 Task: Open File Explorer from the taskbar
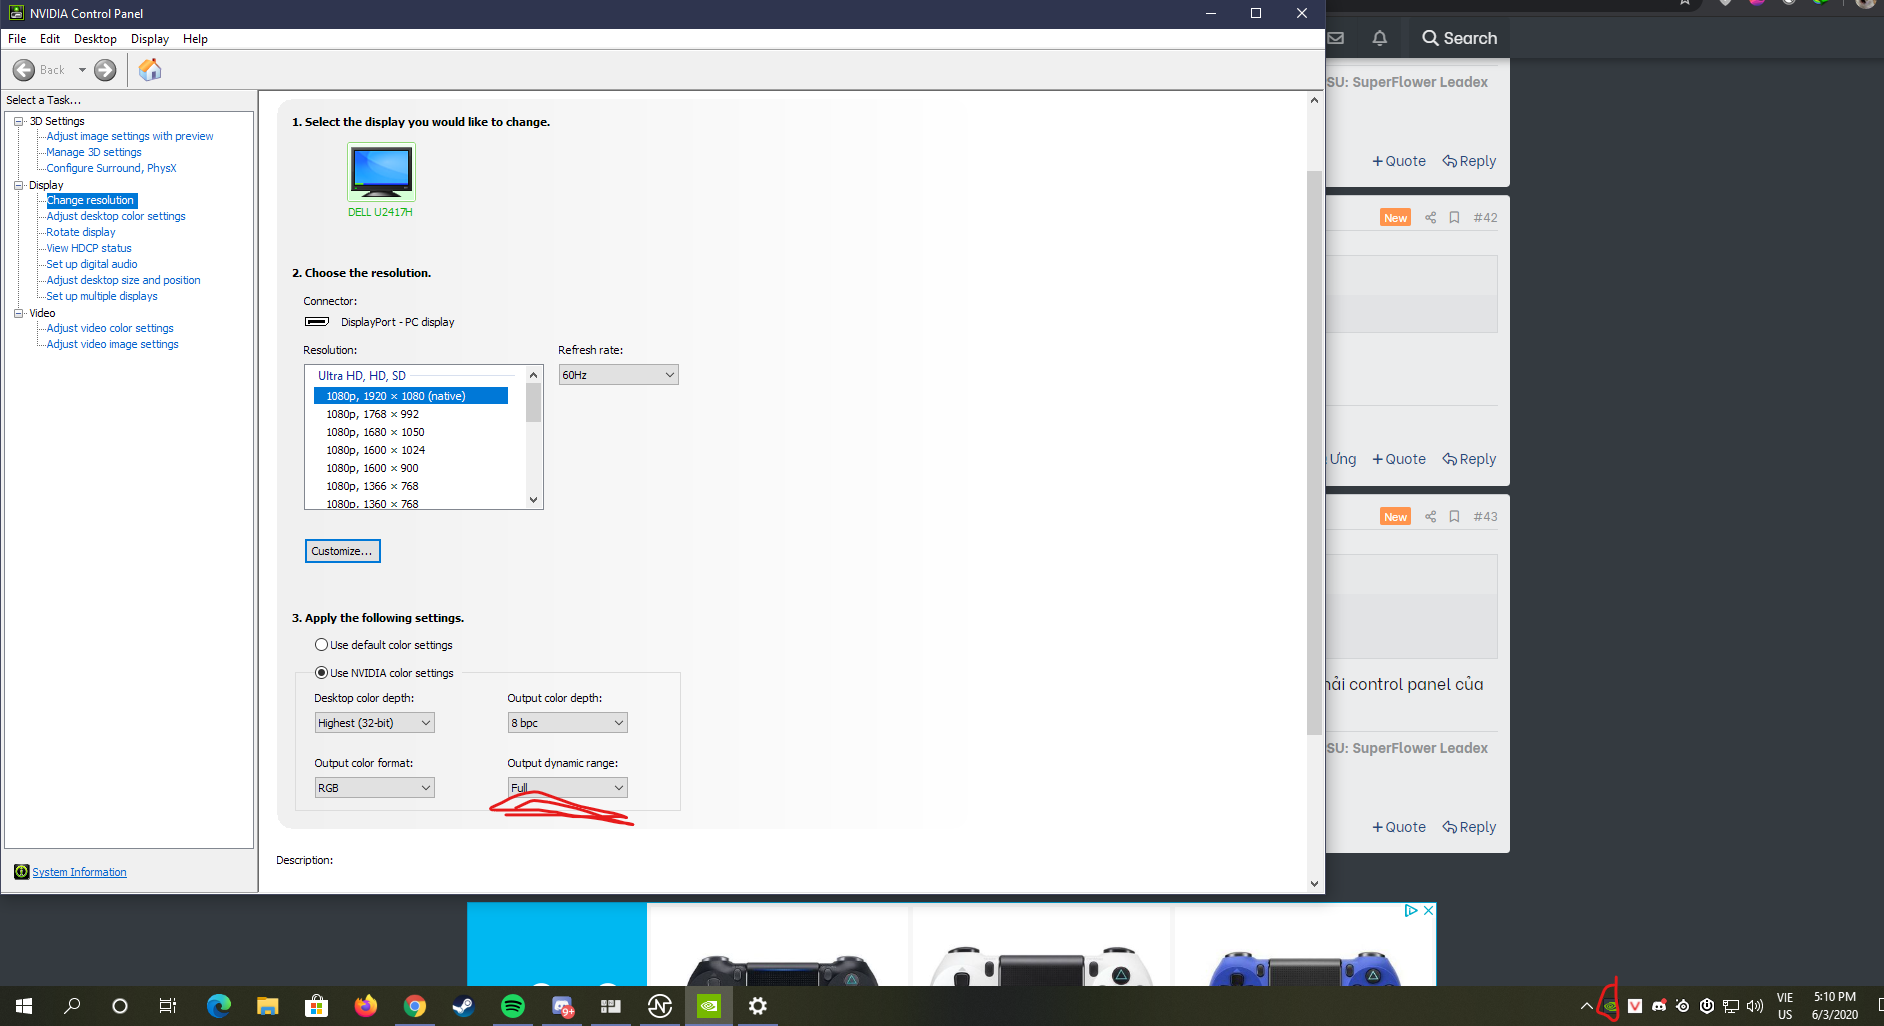click(267, 1006)
